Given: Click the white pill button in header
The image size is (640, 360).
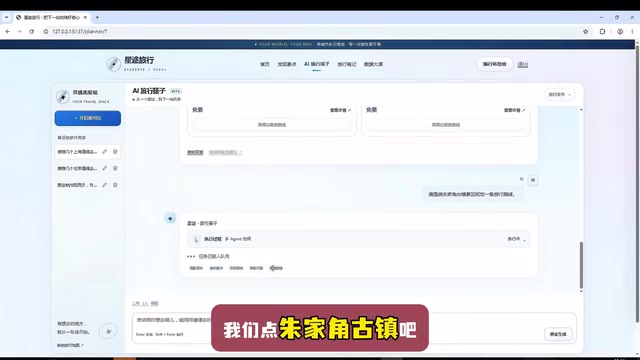Looking at the screenshot, I should coord(495,64).
